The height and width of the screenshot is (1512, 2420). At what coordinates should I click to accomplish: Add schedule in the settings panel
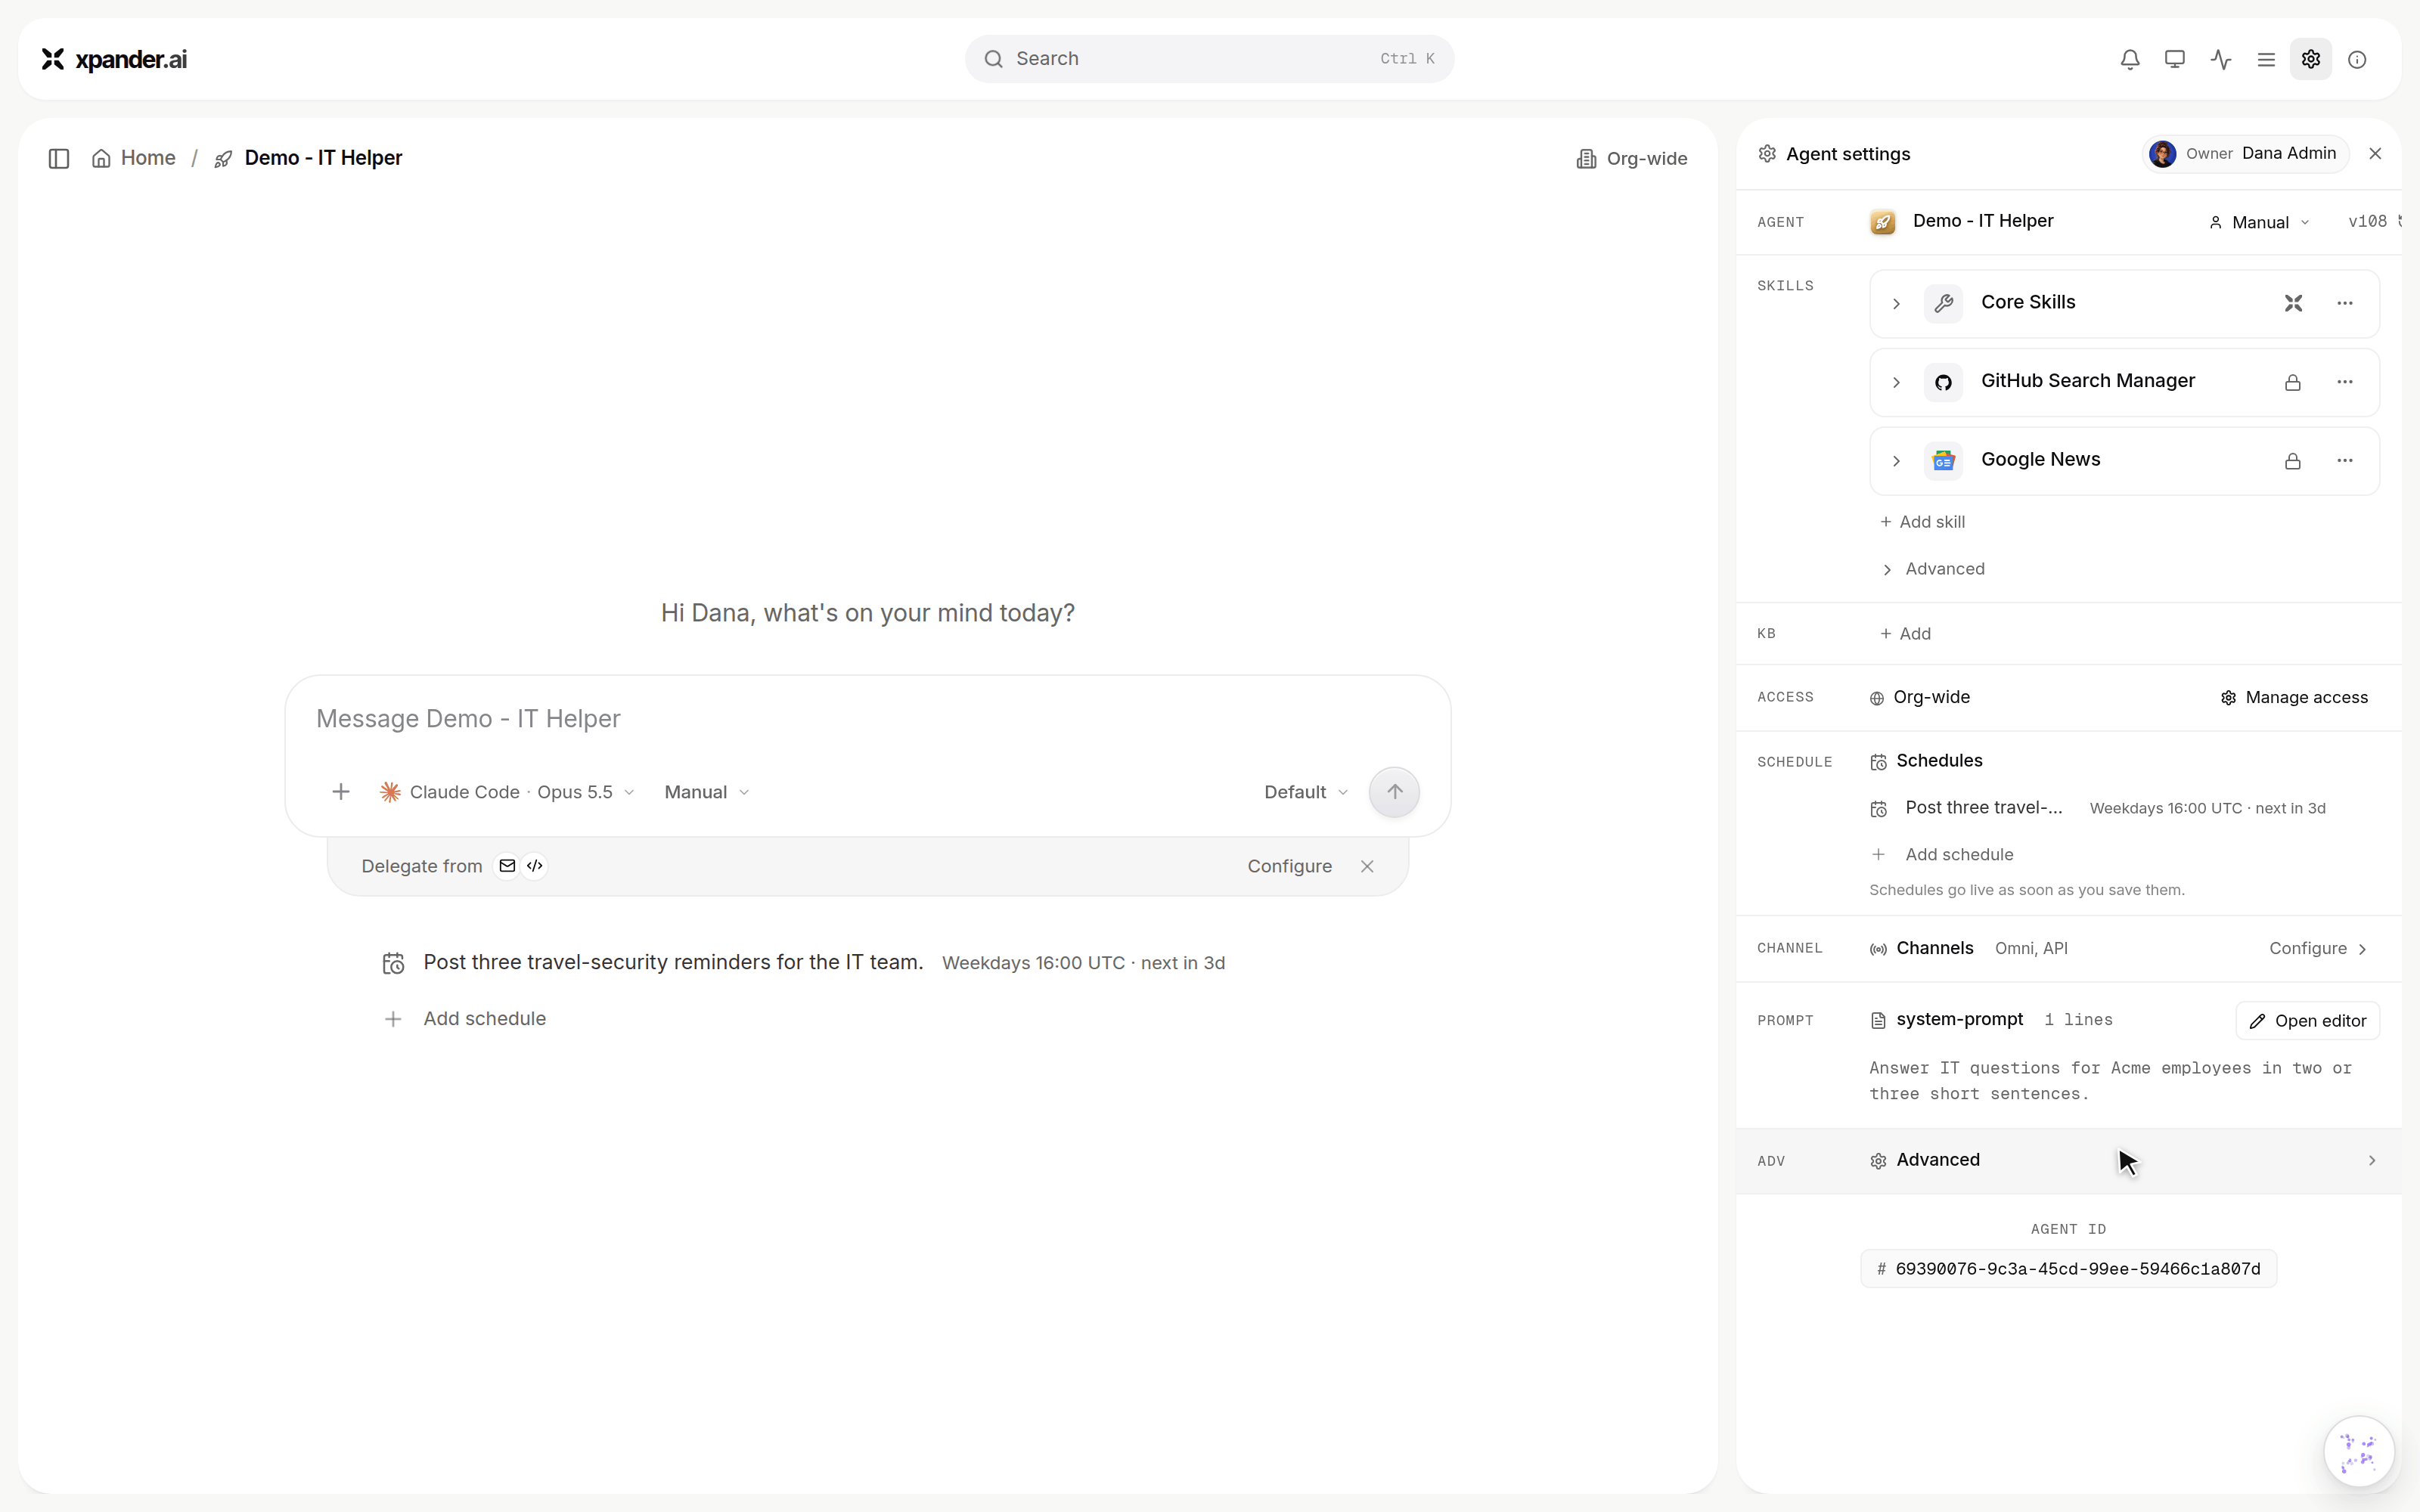click(1941, 855)
